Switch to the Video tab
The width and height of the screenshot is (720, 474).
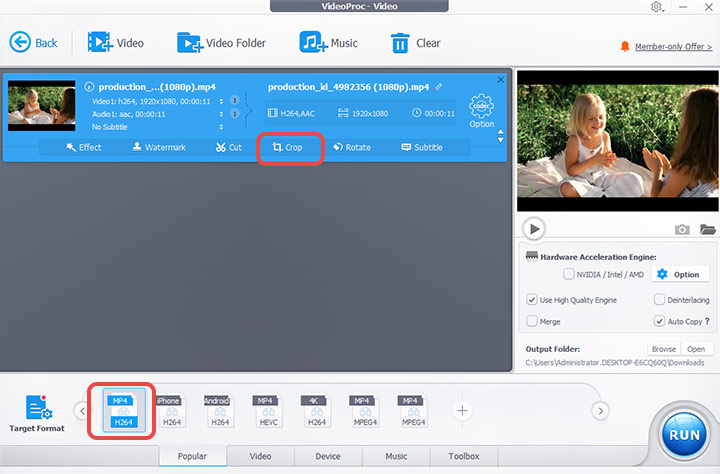tap(260, 456)
